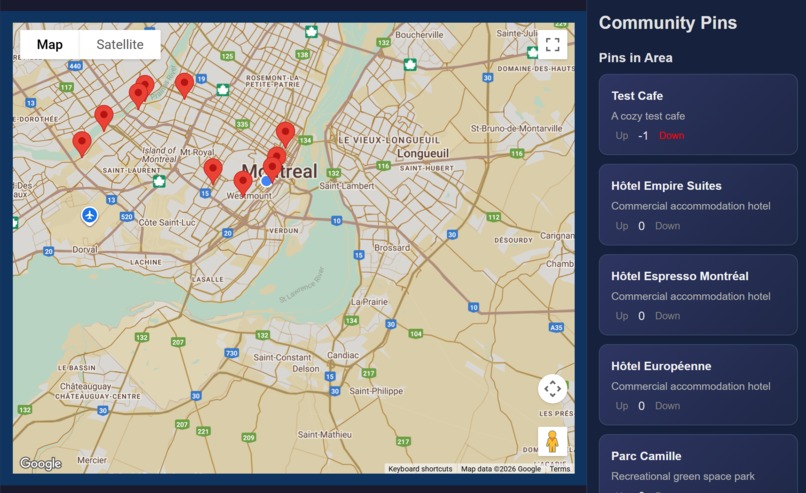Downvote Hôtel Empire Suites
806x493 pixels.
tap(667, 226)
